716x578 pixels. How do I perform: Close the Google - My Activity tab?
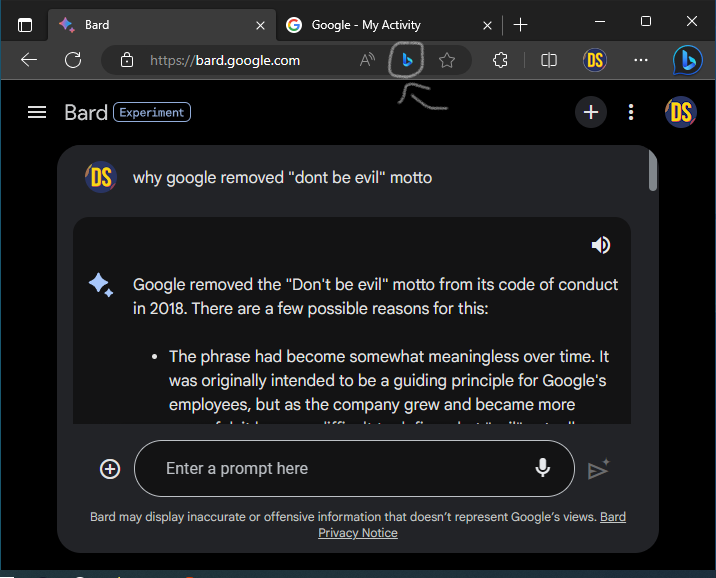coord(487,25)
